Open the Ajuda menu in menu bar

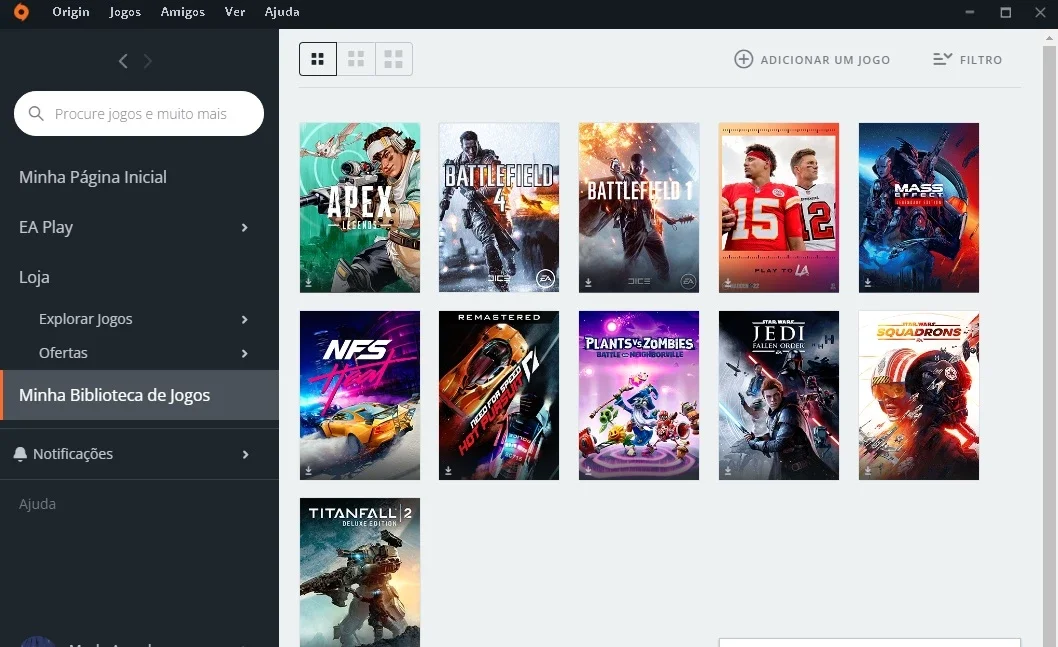(282, 12)
